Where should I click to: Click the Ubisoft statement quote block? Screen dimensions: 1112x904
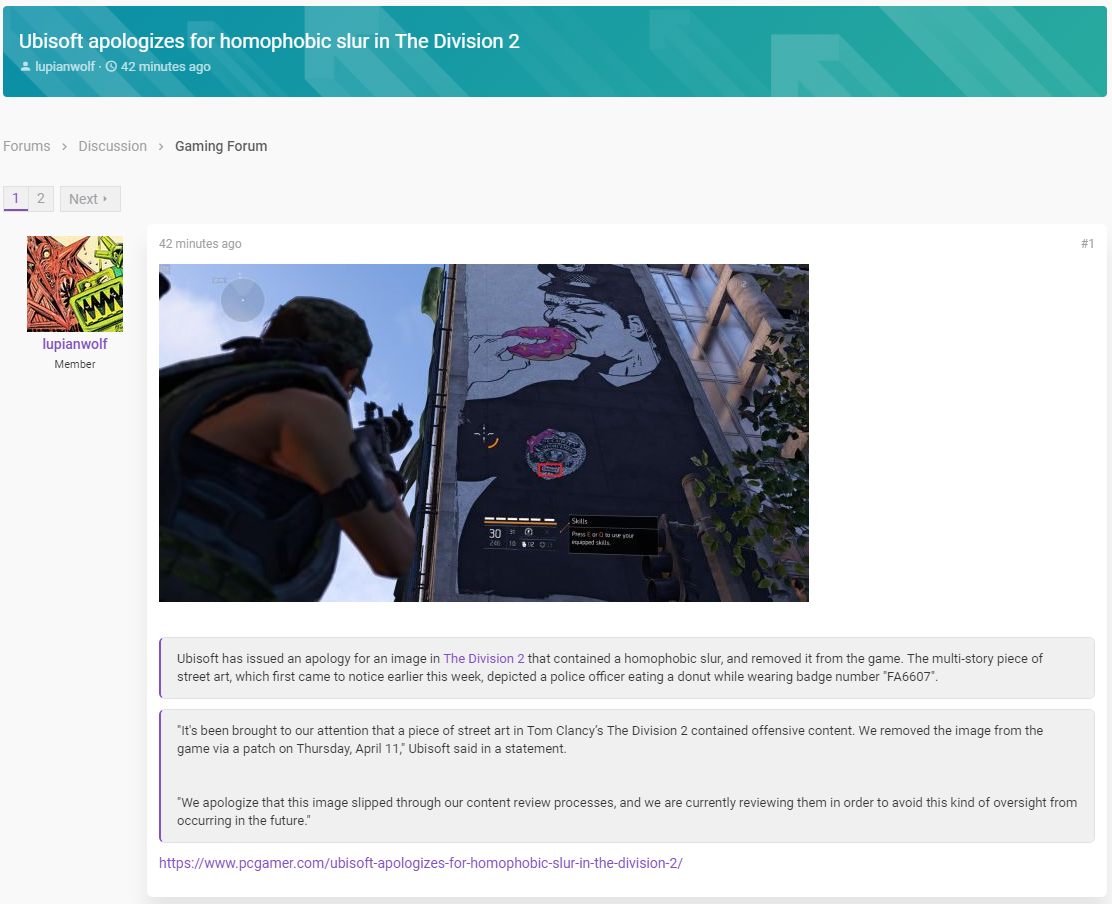click(x=627, y=776)
